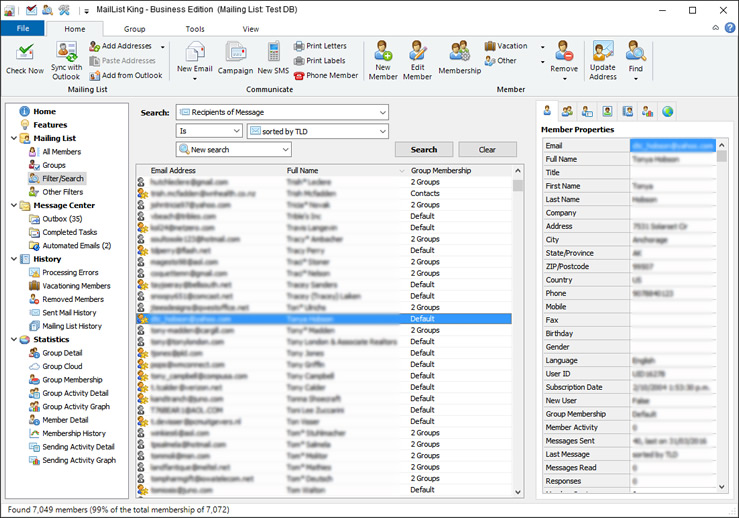Open help with the question mark icon

coord(730,27)
